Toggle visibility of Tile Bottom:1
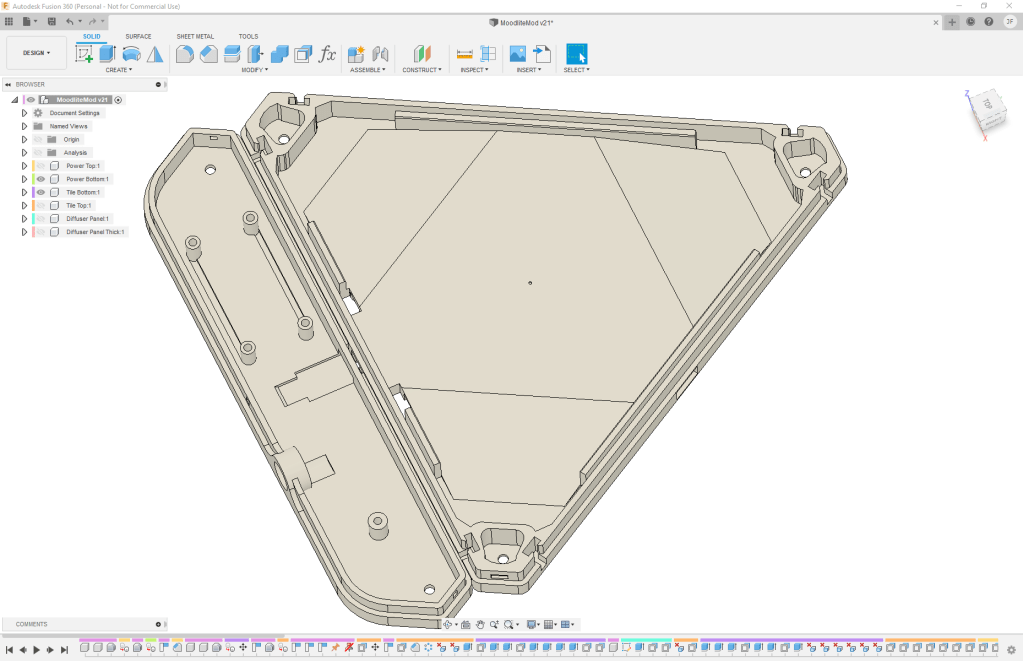This screenshot has width=1023, height=661. (x=41, y=192)
